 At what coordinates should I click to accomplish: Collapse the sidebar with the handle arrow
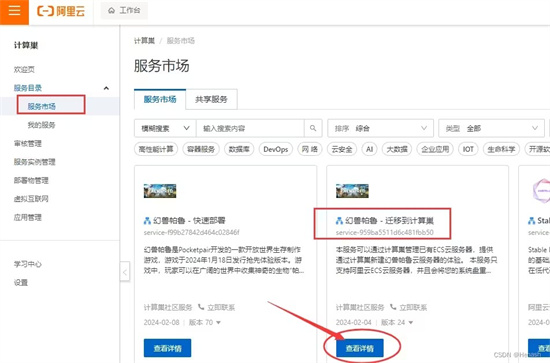[x=125, y=272]
